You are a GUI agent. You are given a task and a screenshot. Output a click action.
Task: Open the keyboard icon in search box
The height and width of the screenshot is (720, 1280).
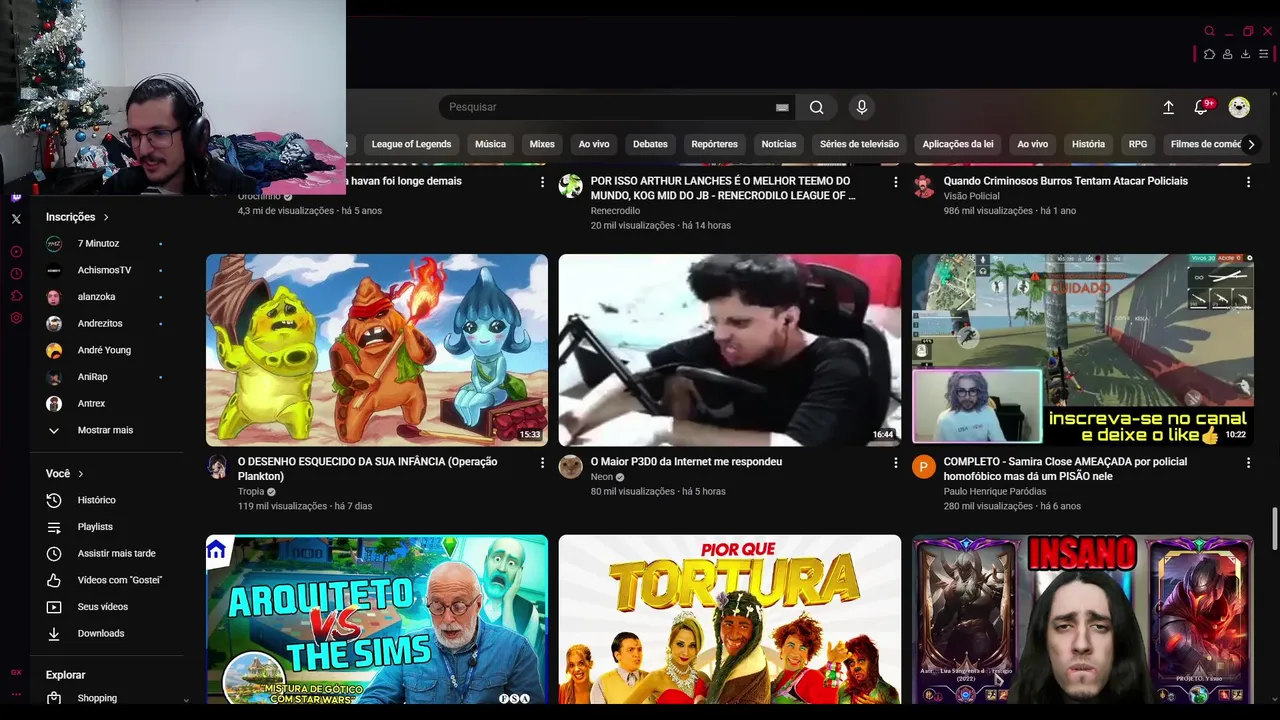782,107
